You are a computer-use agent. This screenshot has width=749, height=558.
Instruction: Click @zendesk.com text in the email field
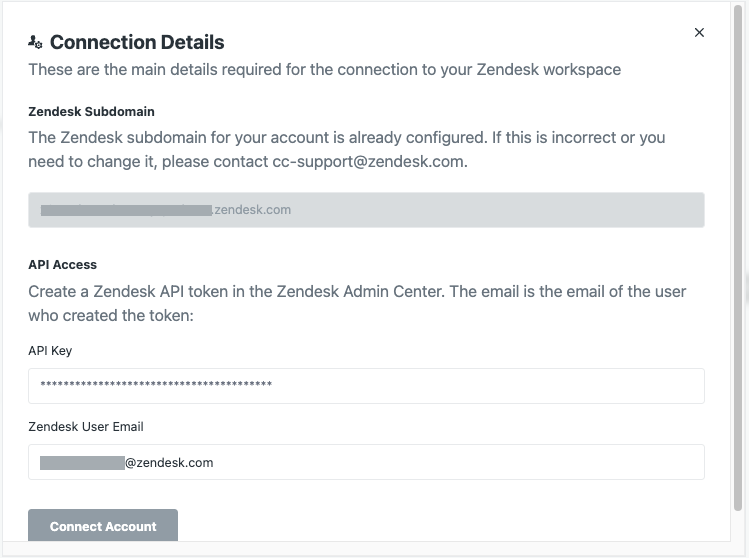[x=169, y=462]
